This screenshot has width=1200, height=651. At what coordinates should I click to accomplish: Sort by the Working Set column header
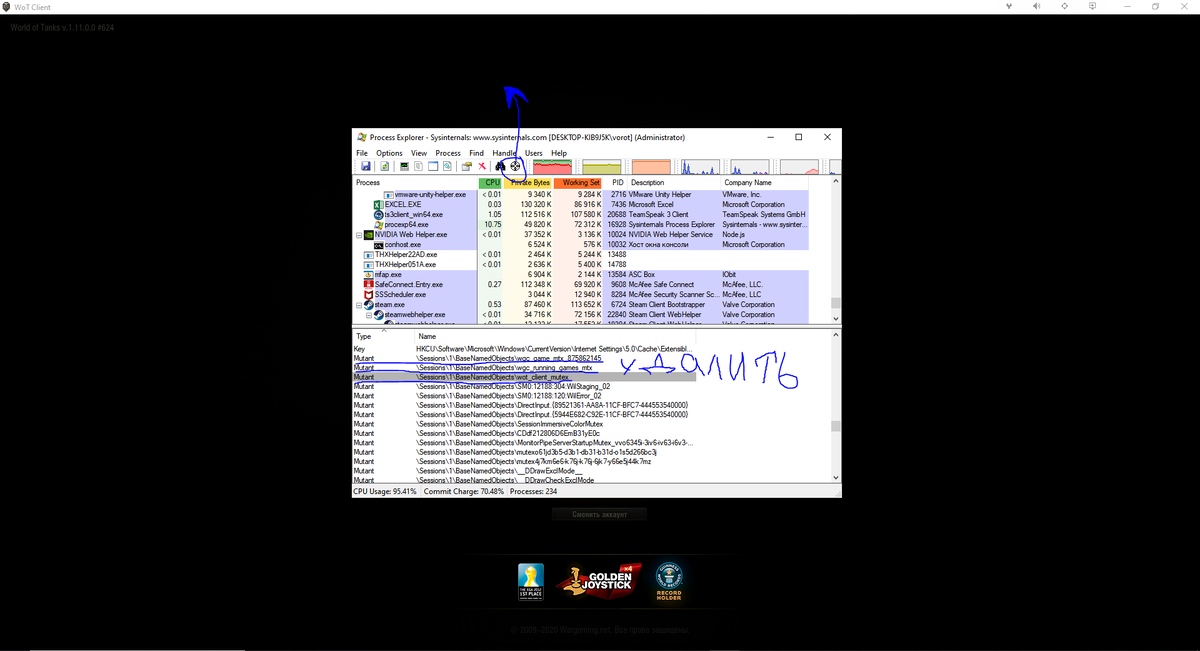click(x=580, y=183)
